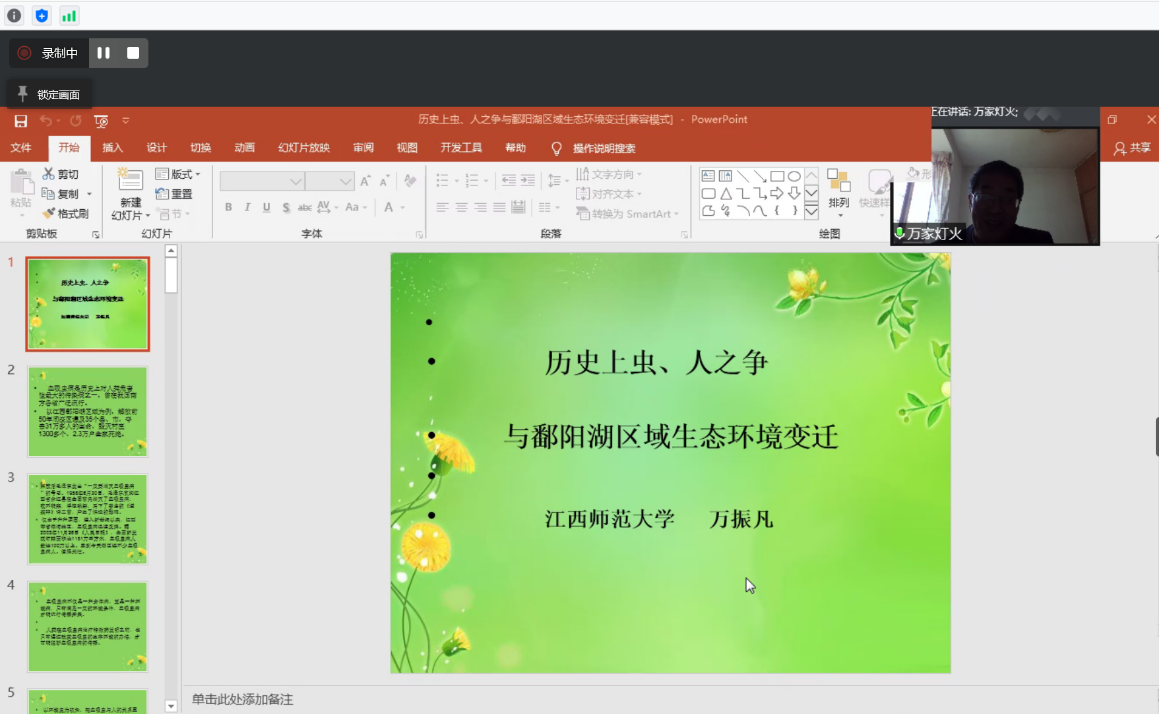Click the Reset (重置) slide icon
Viewport: 1159px width, 714px height.
pos(162,194)
